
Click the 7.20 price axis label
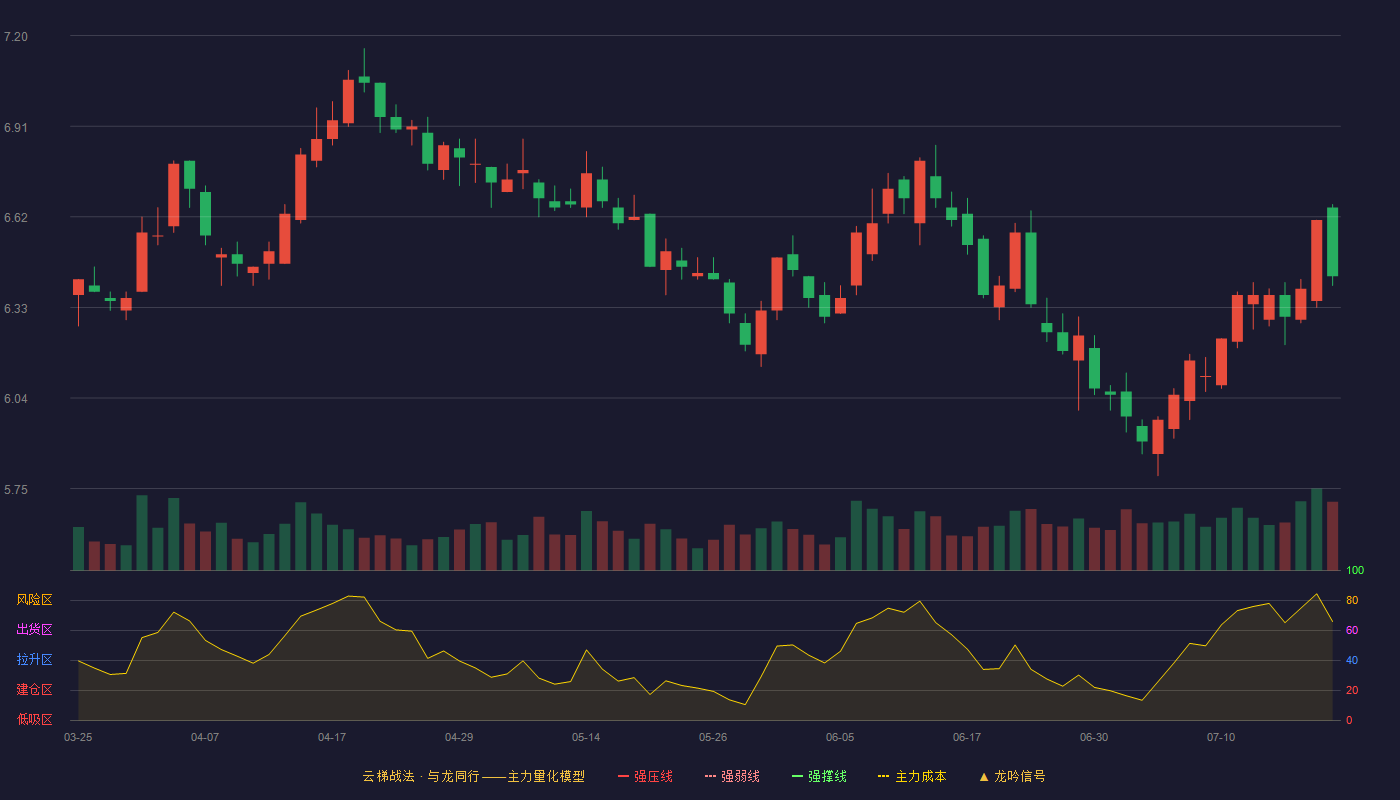tap(16, 37)
